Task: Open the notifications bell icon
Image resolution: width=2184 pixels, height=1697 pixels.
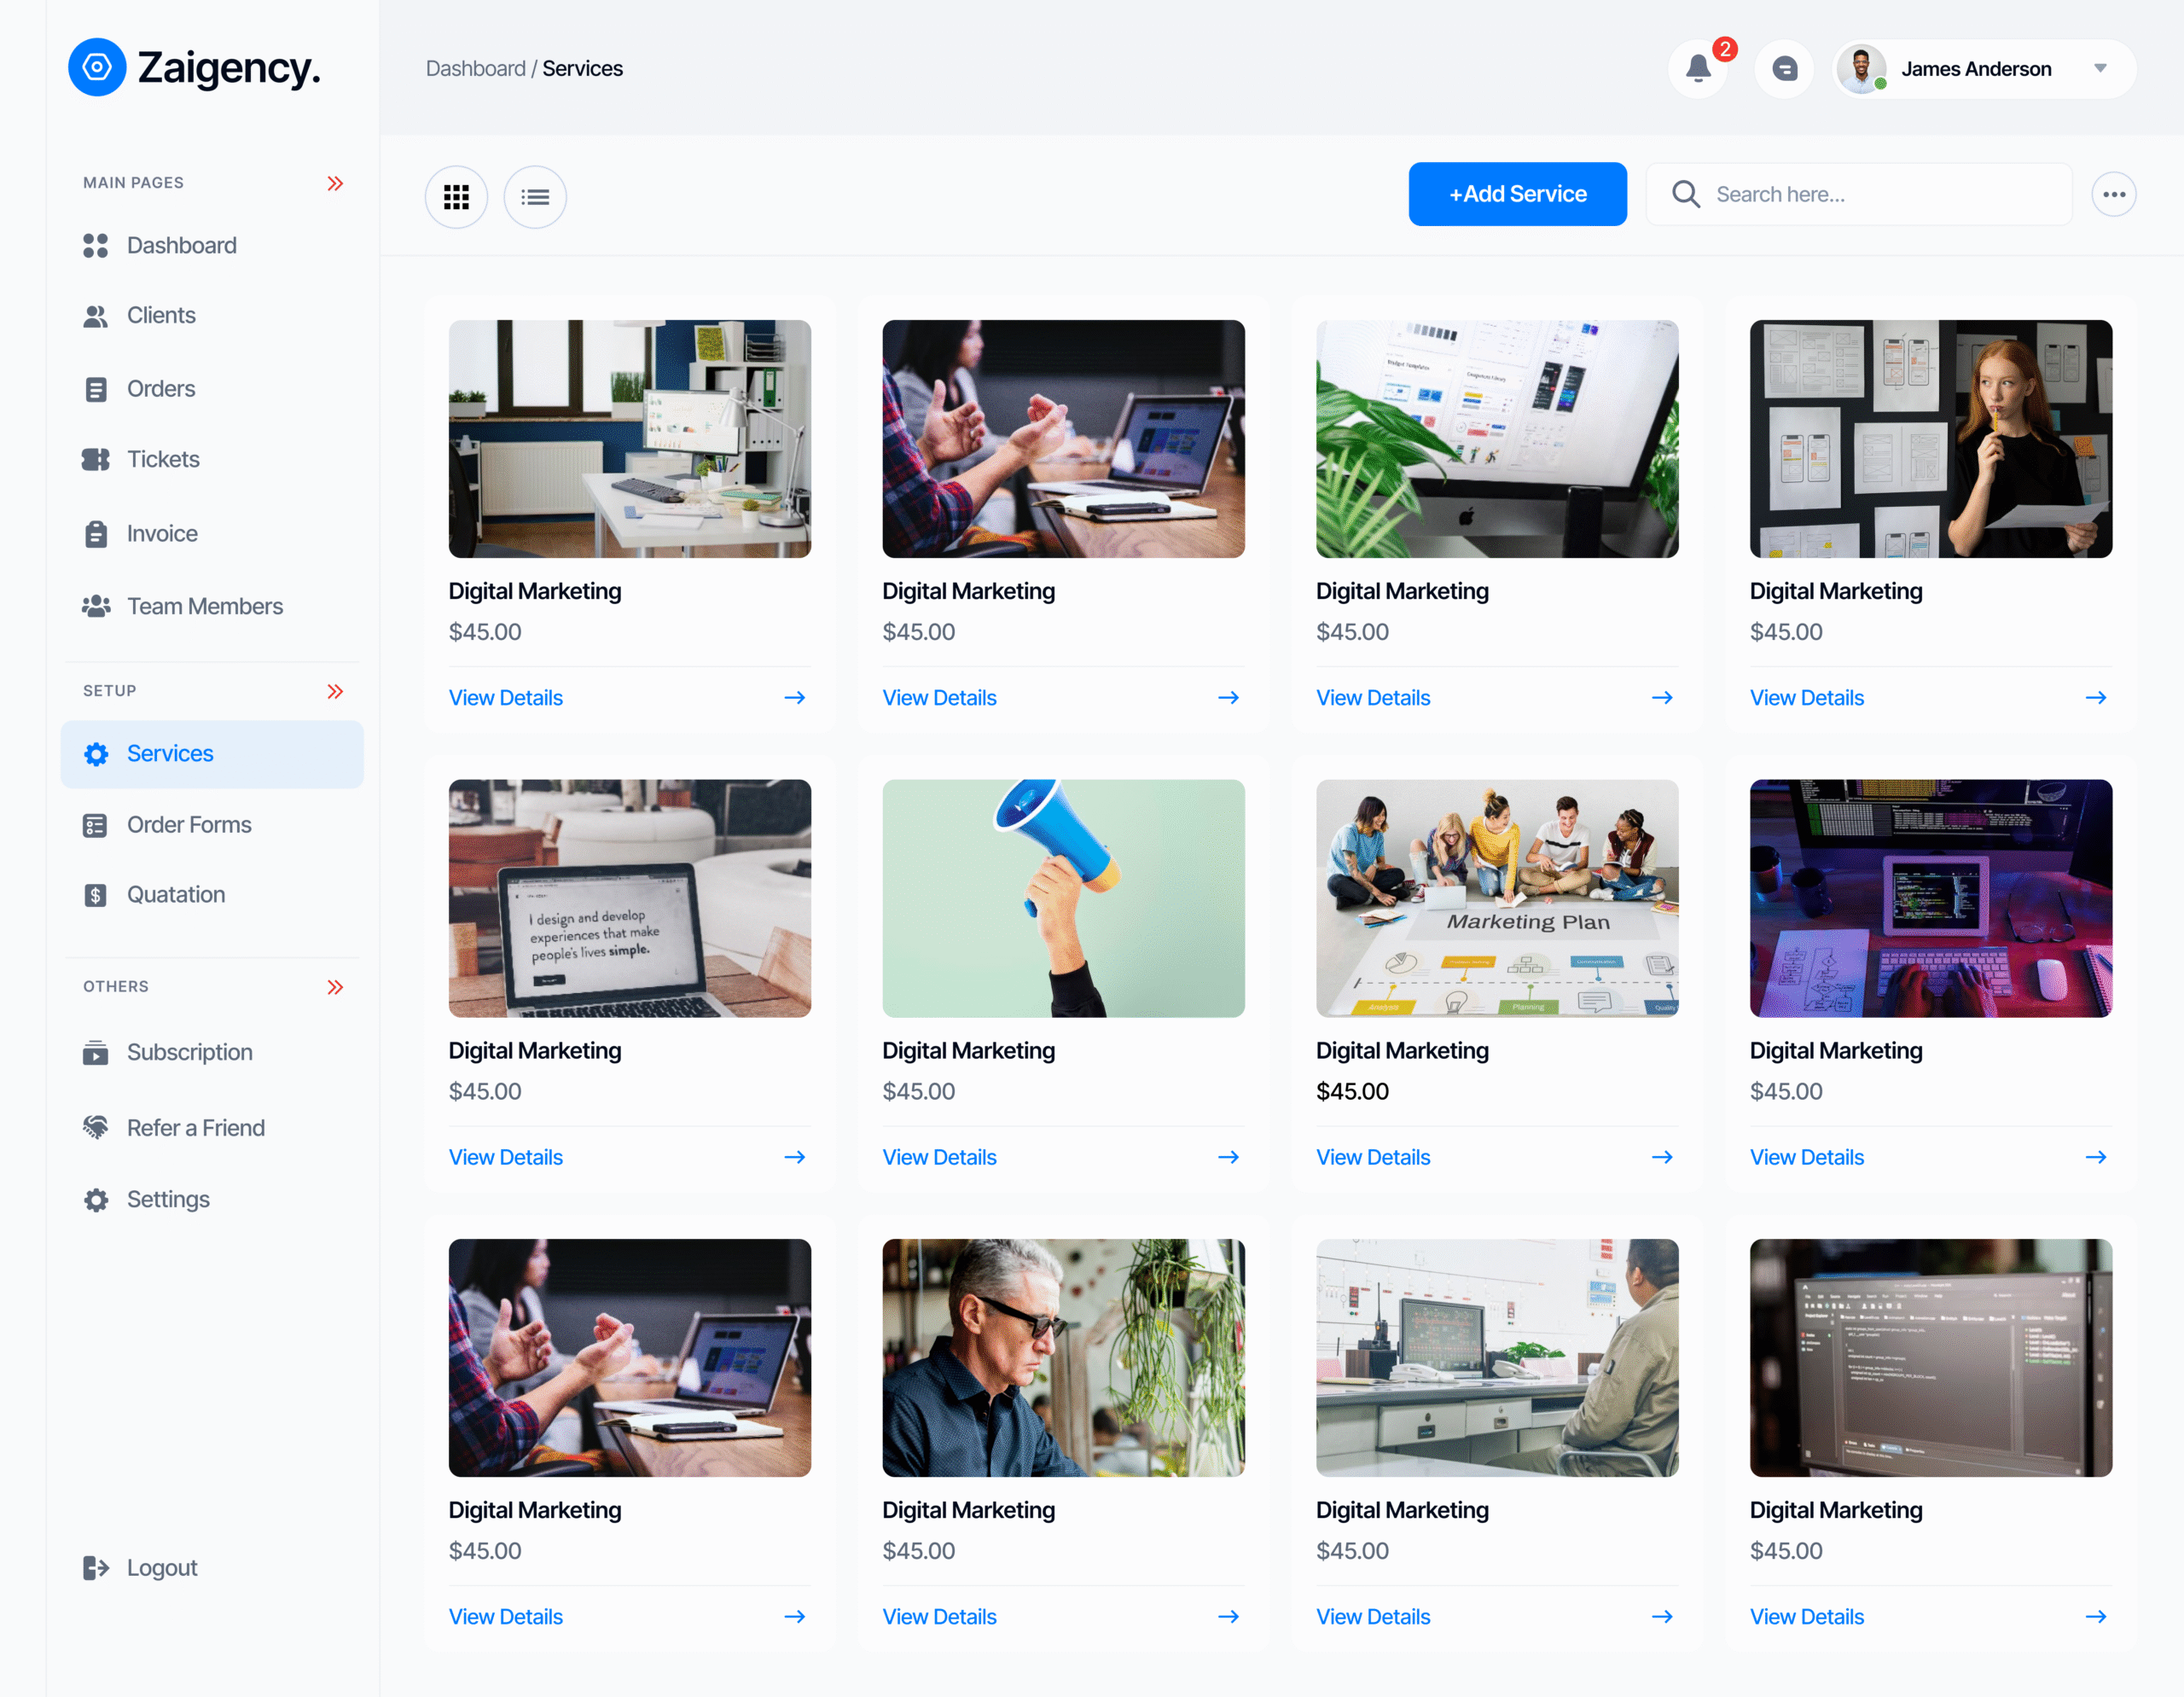Action: pyautogui.click(x=1698, y=69)
